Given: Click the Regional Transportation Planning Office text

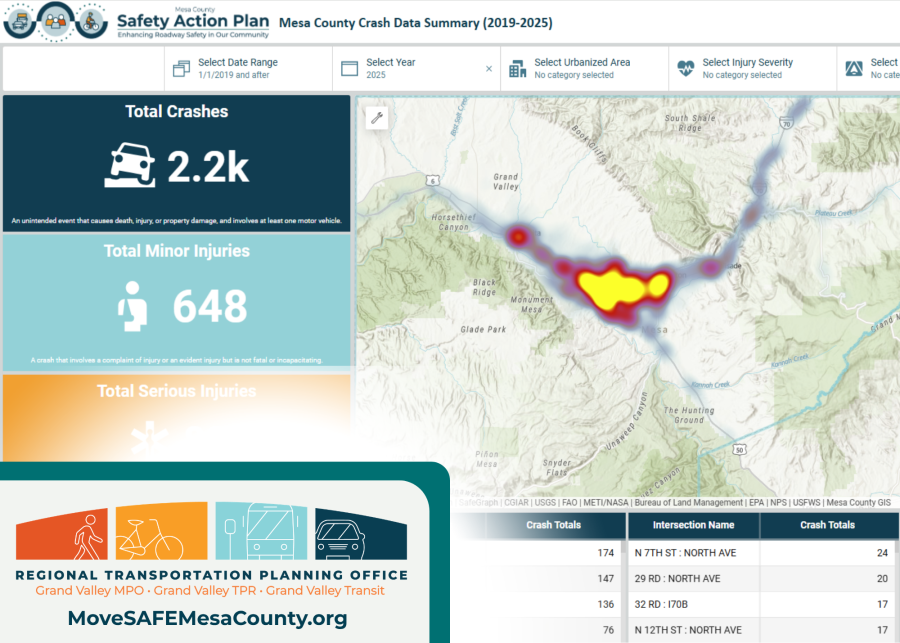Looking at the screenshot, I should click(x=212, y=575).
